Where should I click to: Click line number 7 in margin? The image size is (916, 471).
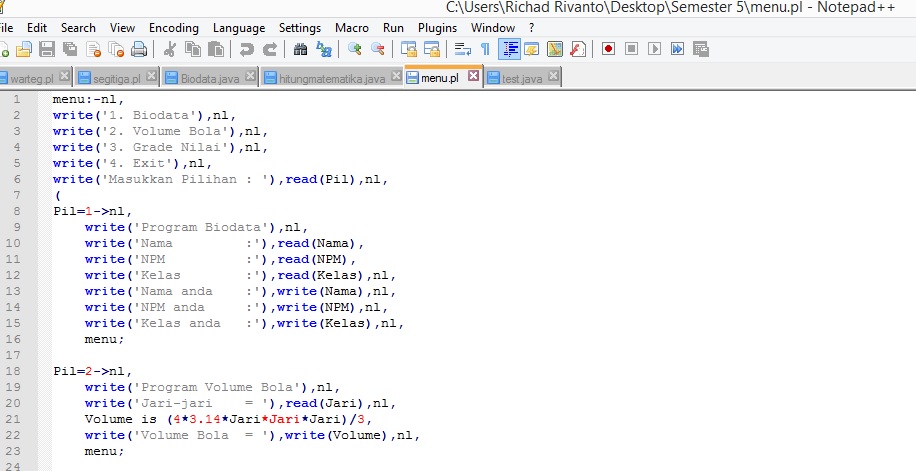[16, 195]
